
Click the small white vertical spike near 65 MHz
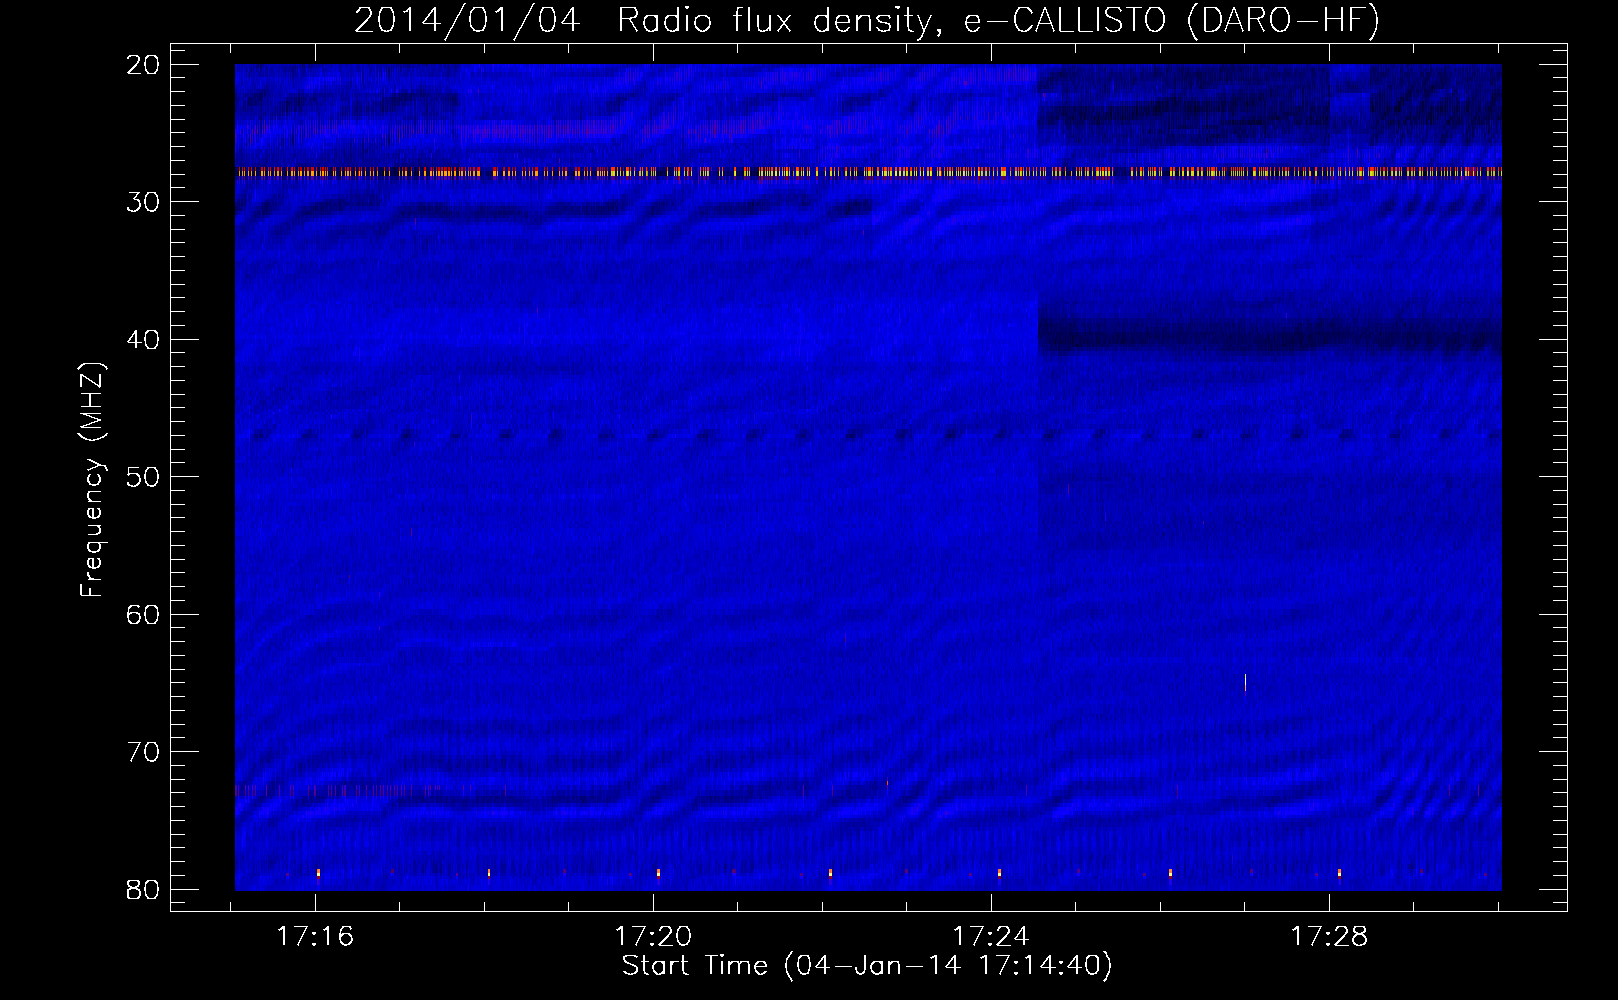click(1245, 682)
